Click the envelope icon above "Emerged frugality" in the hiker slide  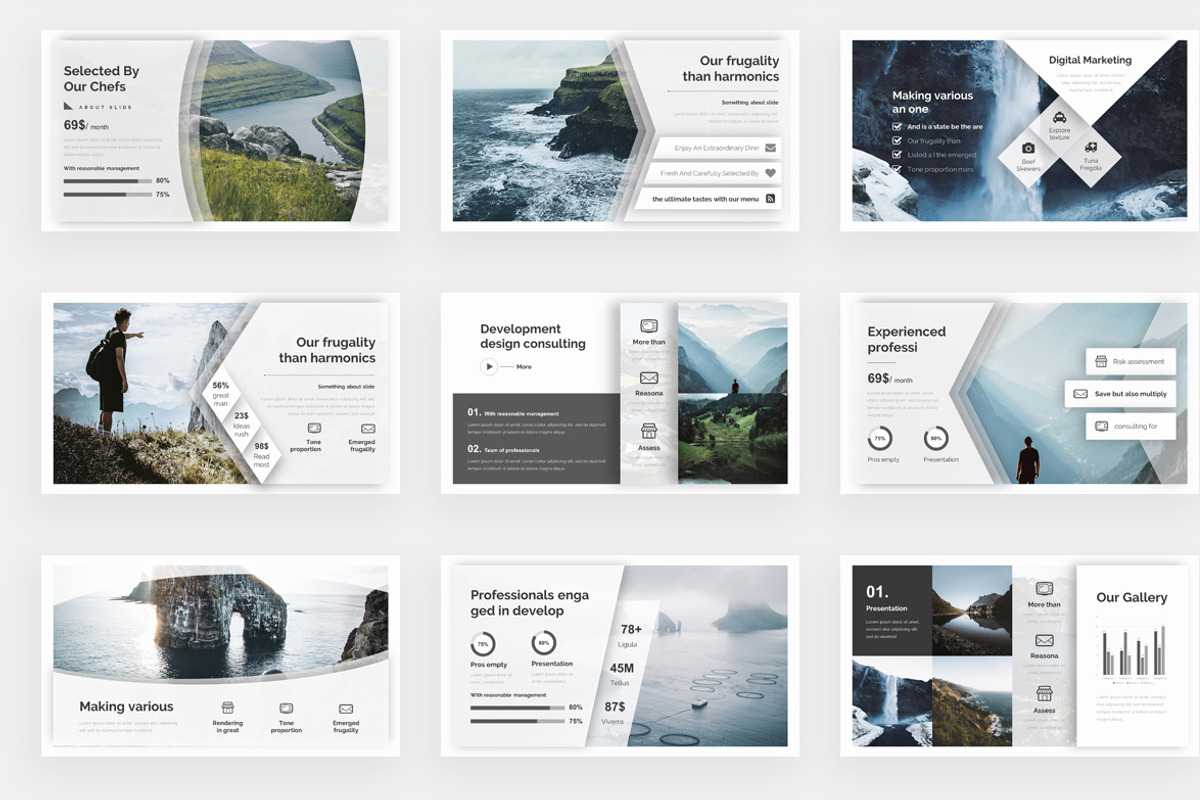[368, 428]
